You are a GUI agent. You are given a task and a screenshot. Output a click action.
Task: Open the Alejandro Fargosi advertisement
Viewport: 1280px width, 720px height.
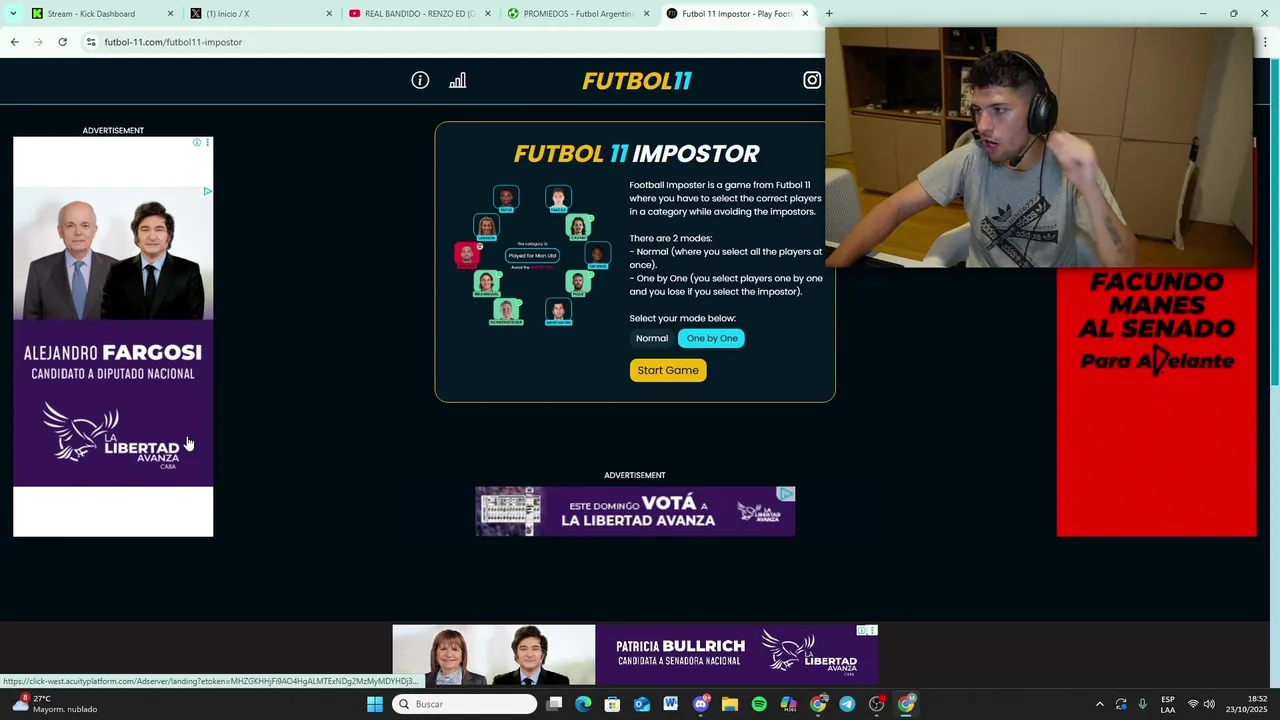(x=113, y=336)
